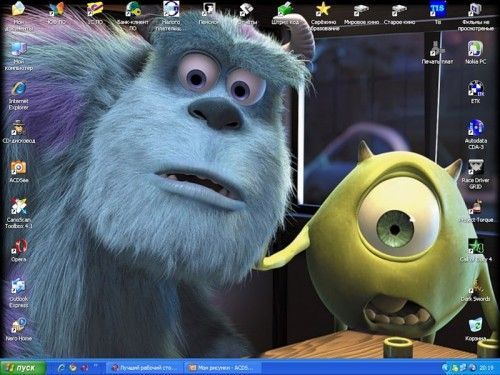The width and height of the screenshot is (500, 375).
Task: Select the TIS desktop shortcut
Action: 437,13
